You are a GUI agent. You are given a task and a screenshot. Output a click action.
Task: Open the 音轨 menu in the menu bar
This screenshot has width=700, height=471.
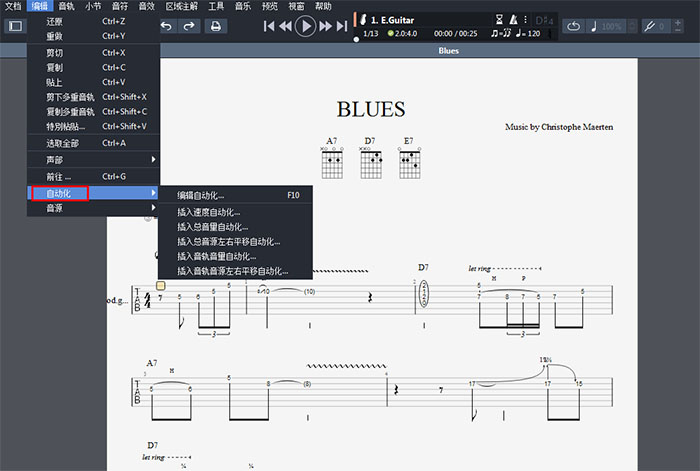click(x=66, y=6)
